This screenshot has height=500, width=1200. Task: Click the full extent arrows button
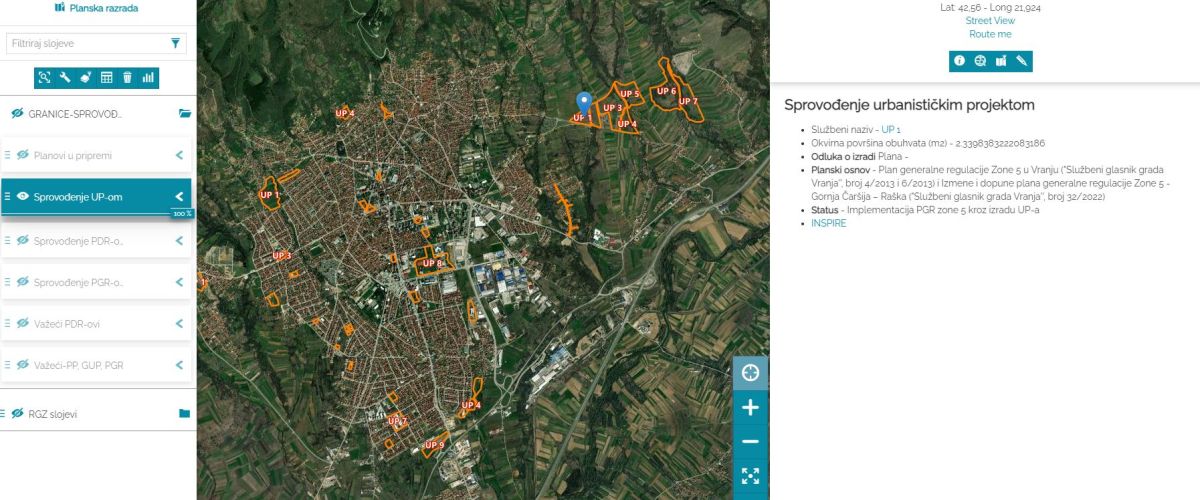750,476
